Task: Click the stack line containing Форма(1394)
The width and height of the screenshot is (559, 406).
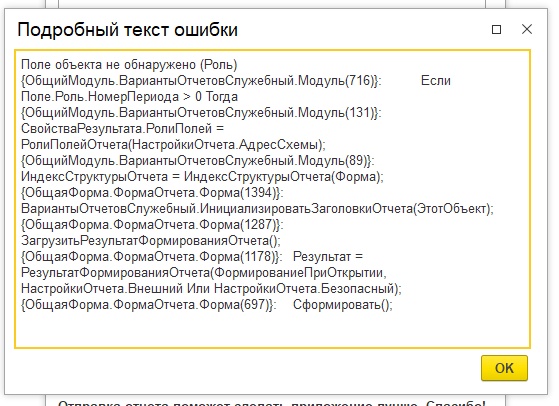Action: [x=152, y=193]
